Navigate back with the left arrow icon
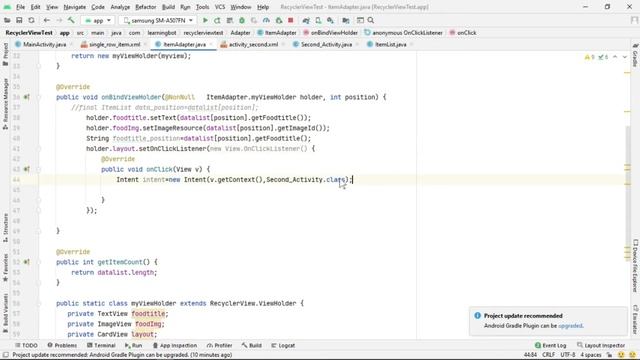 point(47,20)
